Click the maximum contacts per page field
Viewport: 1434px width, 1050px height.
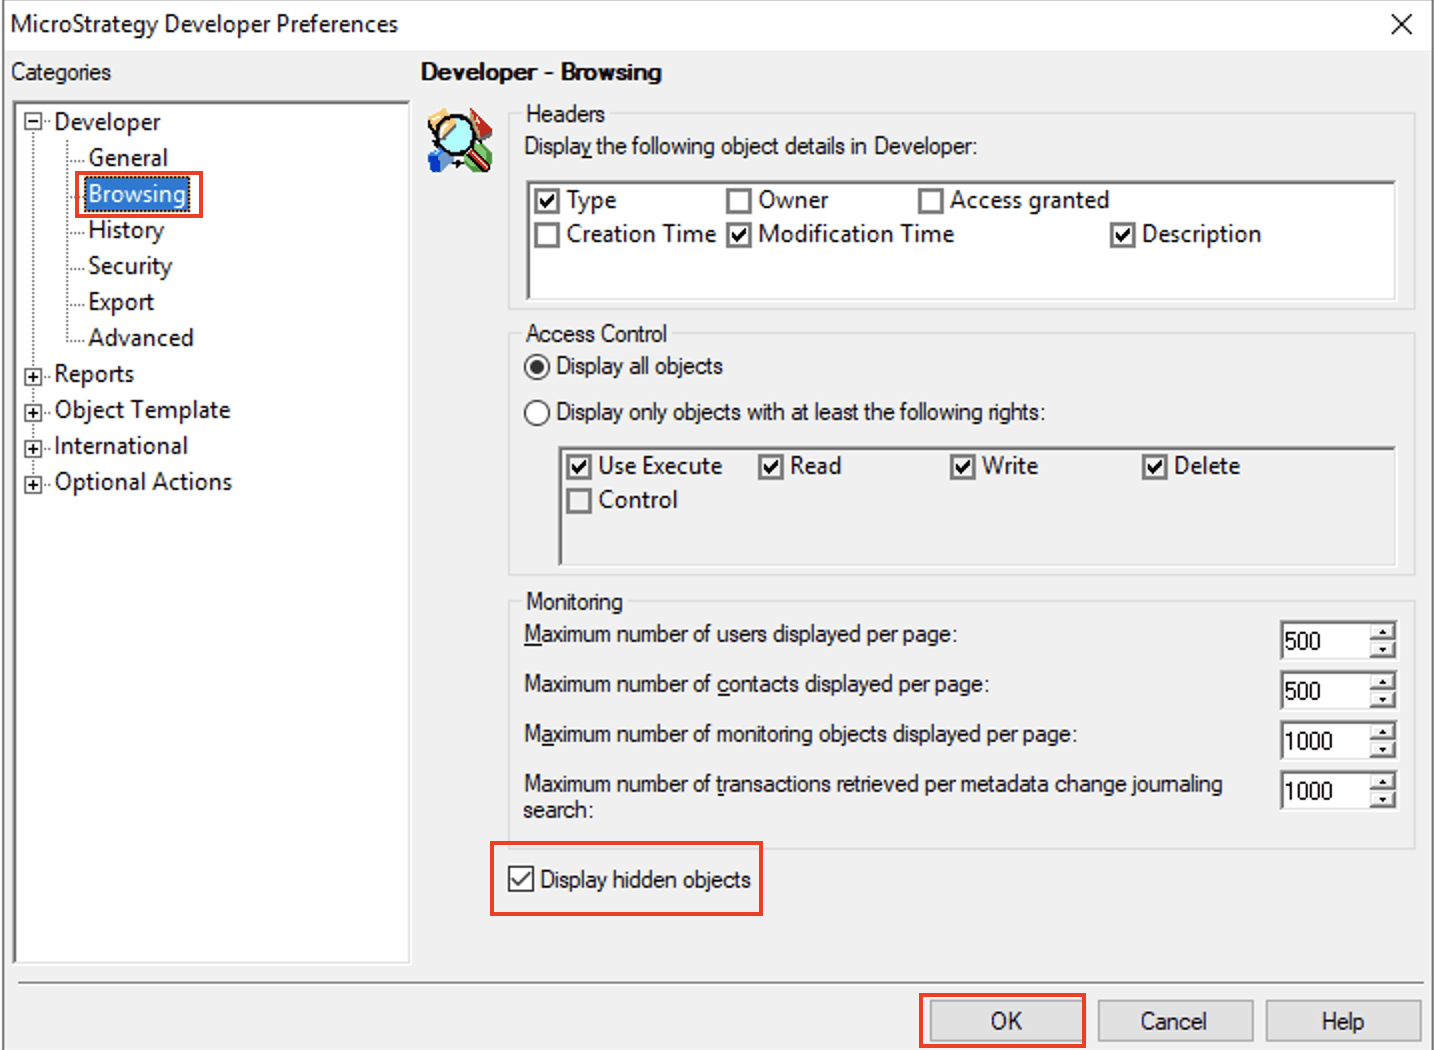[1324, 691]
